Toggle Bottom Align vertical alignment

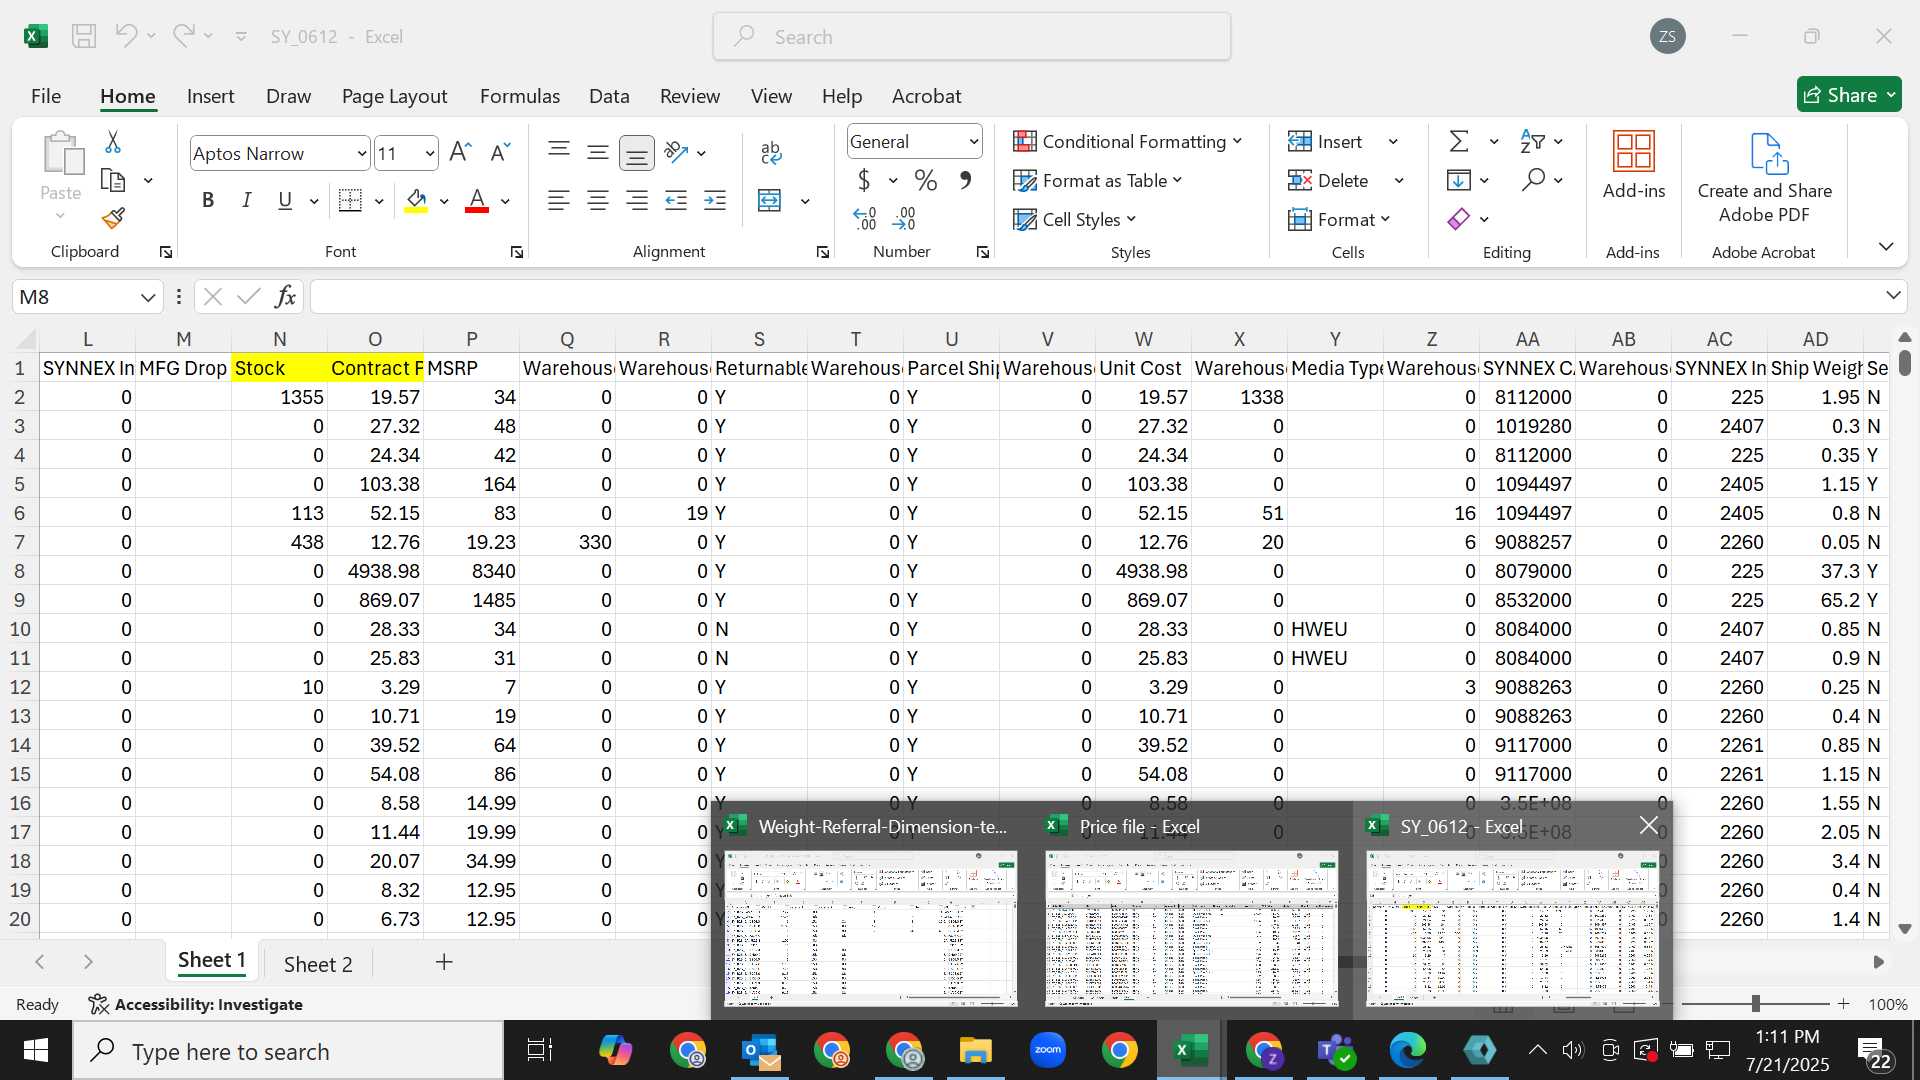[637, 152]
